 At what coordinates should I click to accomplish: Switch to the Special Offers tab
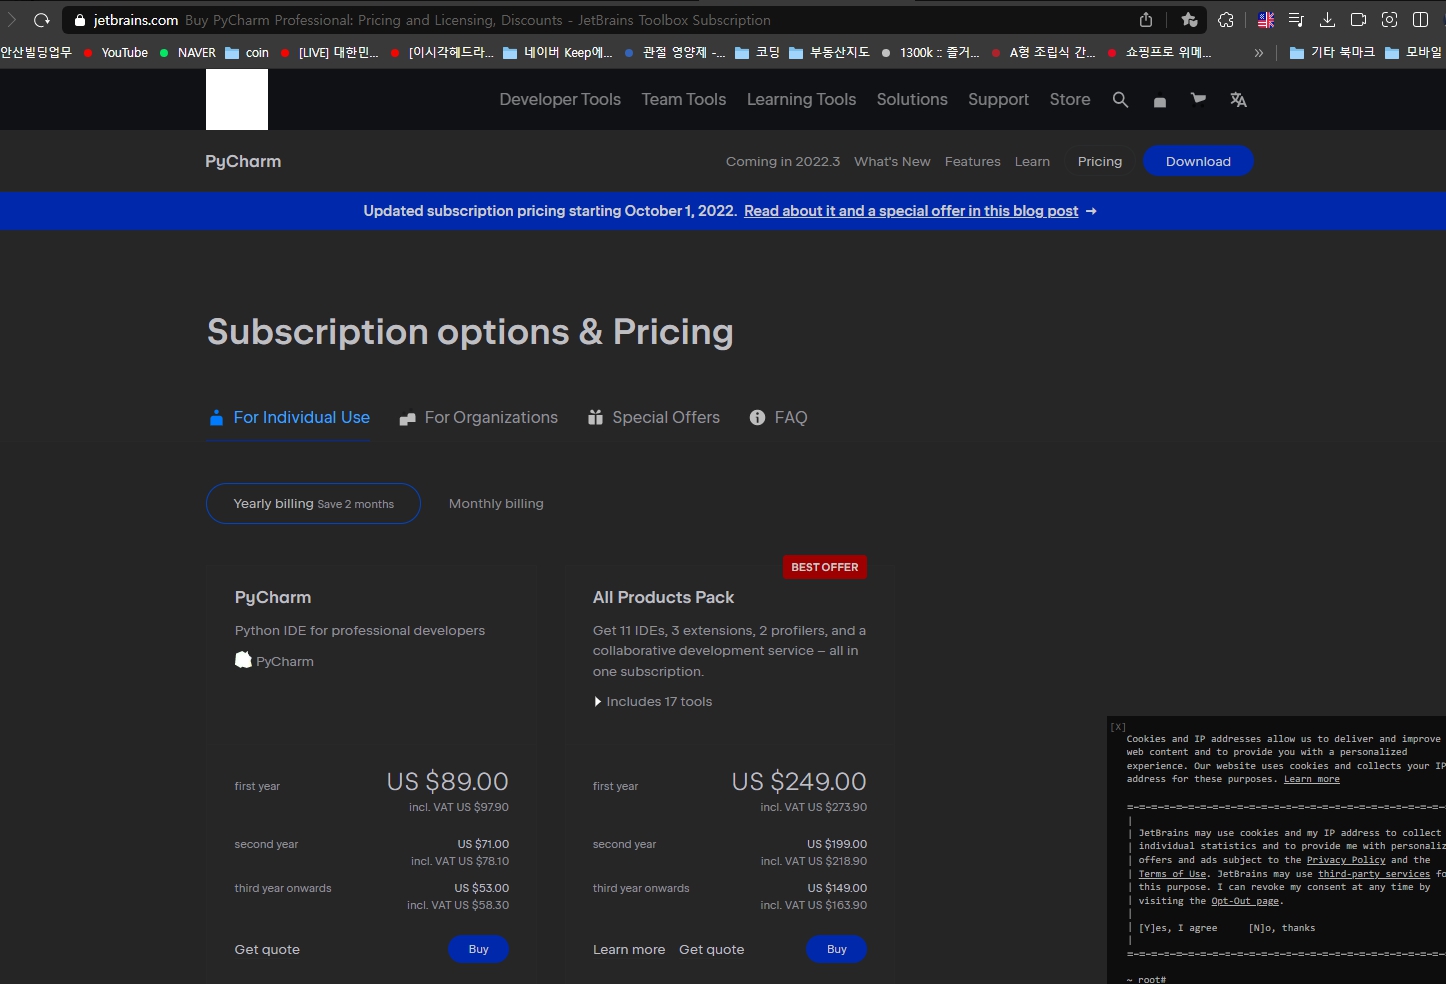click(x=653, y=418)
